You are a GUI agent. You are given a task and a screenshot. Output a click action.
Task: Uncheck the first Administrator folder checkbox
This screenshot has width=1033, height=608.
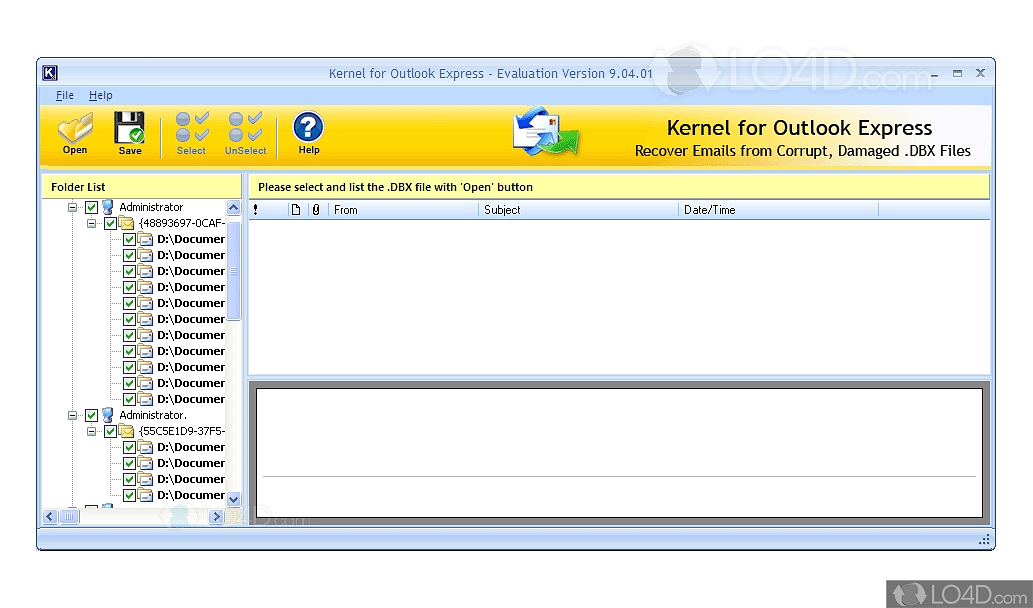tap(91, 207)
